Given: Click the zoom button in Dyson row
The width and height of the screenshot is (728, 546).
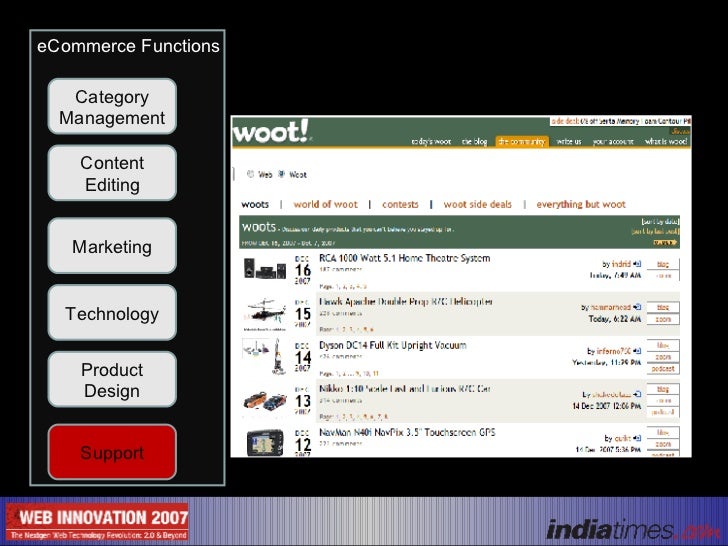Looking at the screenshot, I should point(663,357).
